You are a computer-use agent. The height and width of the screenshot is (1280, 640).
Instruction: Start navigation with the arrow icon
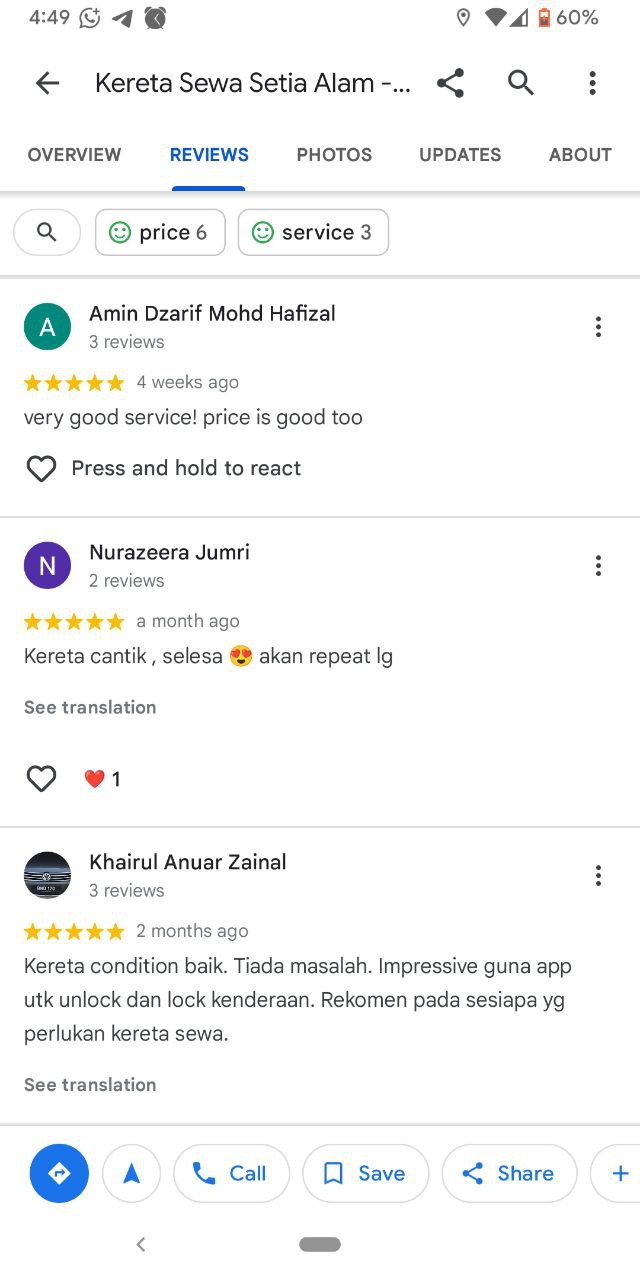pos(131,1173)
